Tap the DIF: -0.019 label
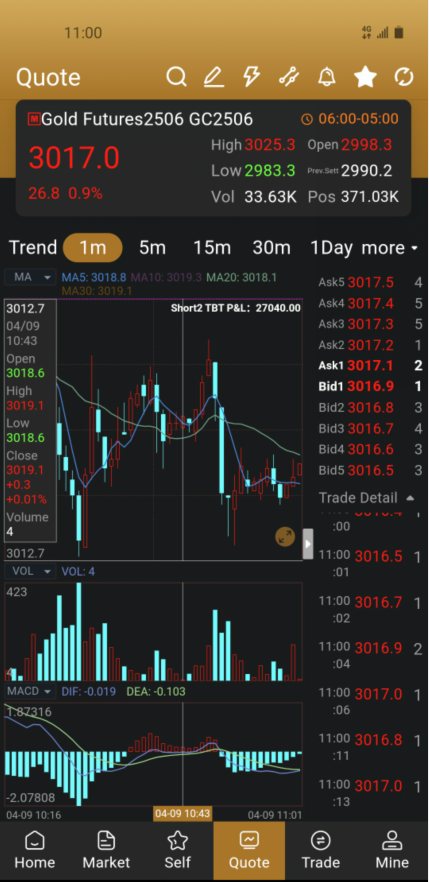429x882 pixels. pyautogui.click(x=88, y=691)
